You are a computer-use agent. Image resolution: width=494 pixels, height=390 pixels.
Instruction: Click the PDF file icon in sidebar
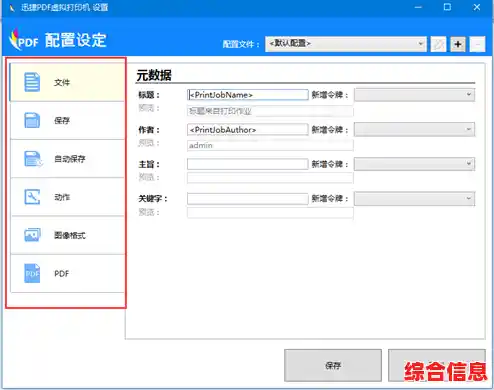point(32,273)
